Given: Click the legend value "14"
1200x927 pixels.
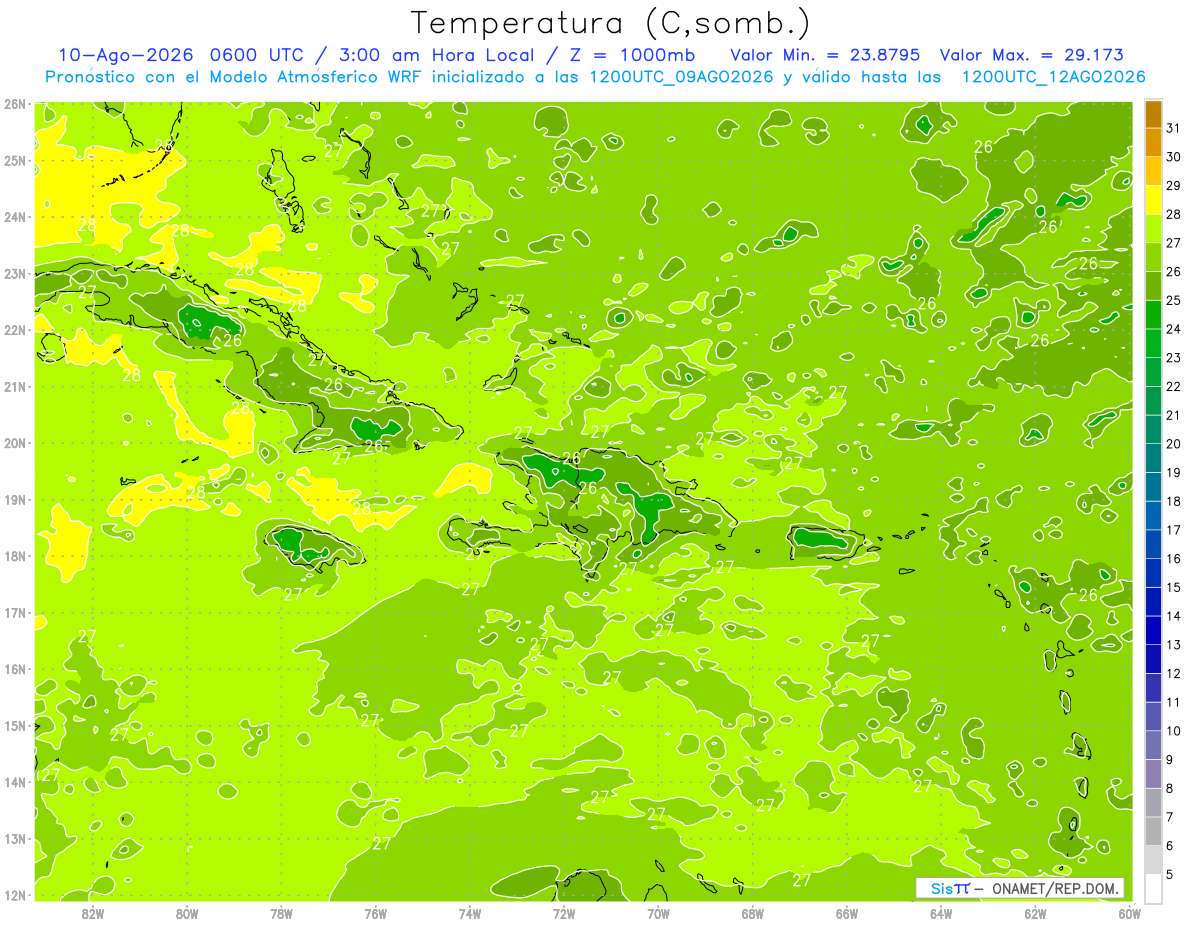Looking at the screenshot, I should (1174, 616).
